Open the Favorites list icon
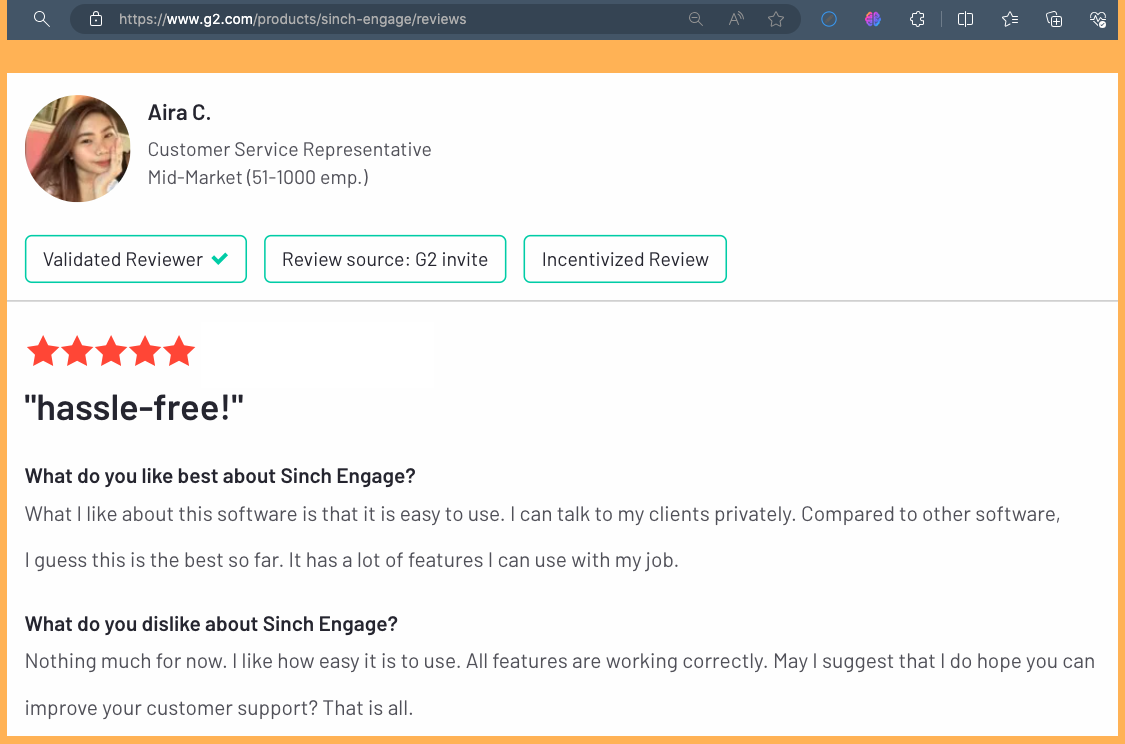Image resolution: width=1125 pixels, height=744 pixels. [x=1009, y=19]
